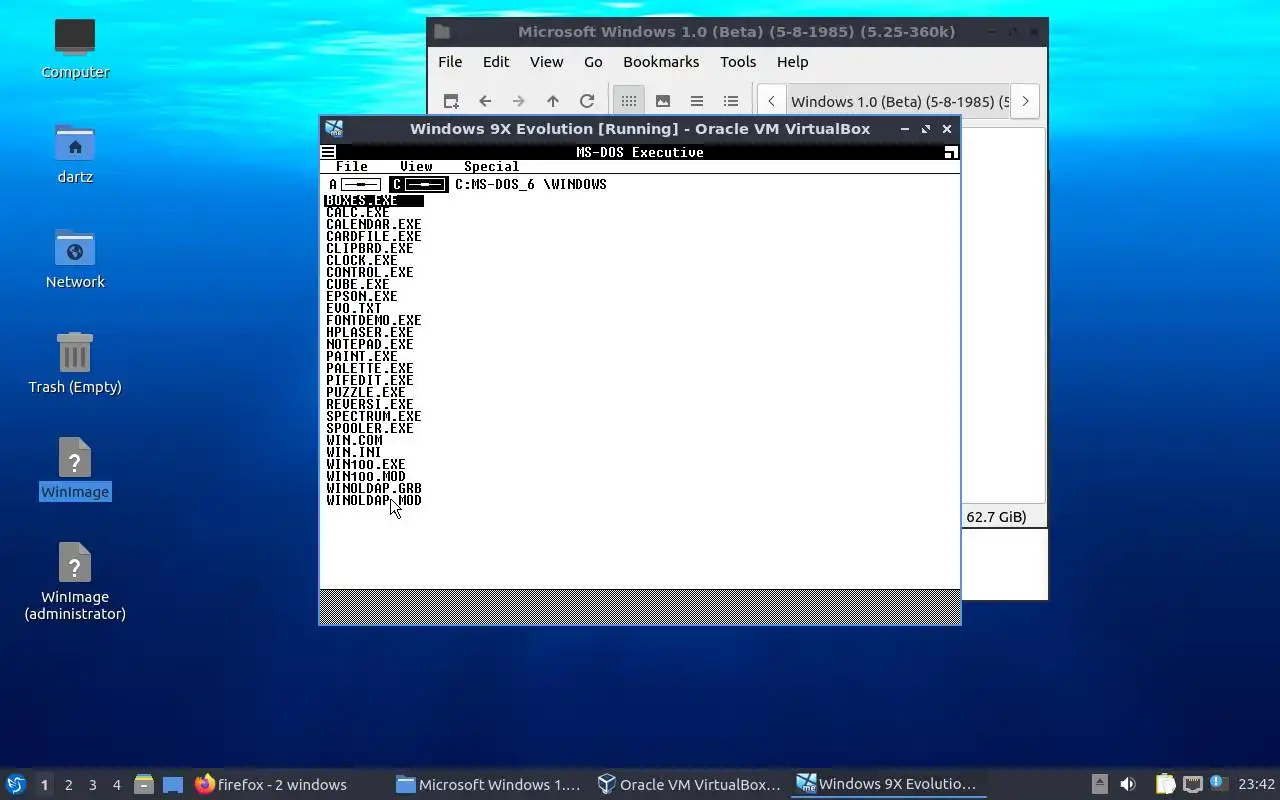The width and height of the screenshot is (1280, 800).
Task: Select drive A icon in MS-DOS Executive
Action: [355, 184]
